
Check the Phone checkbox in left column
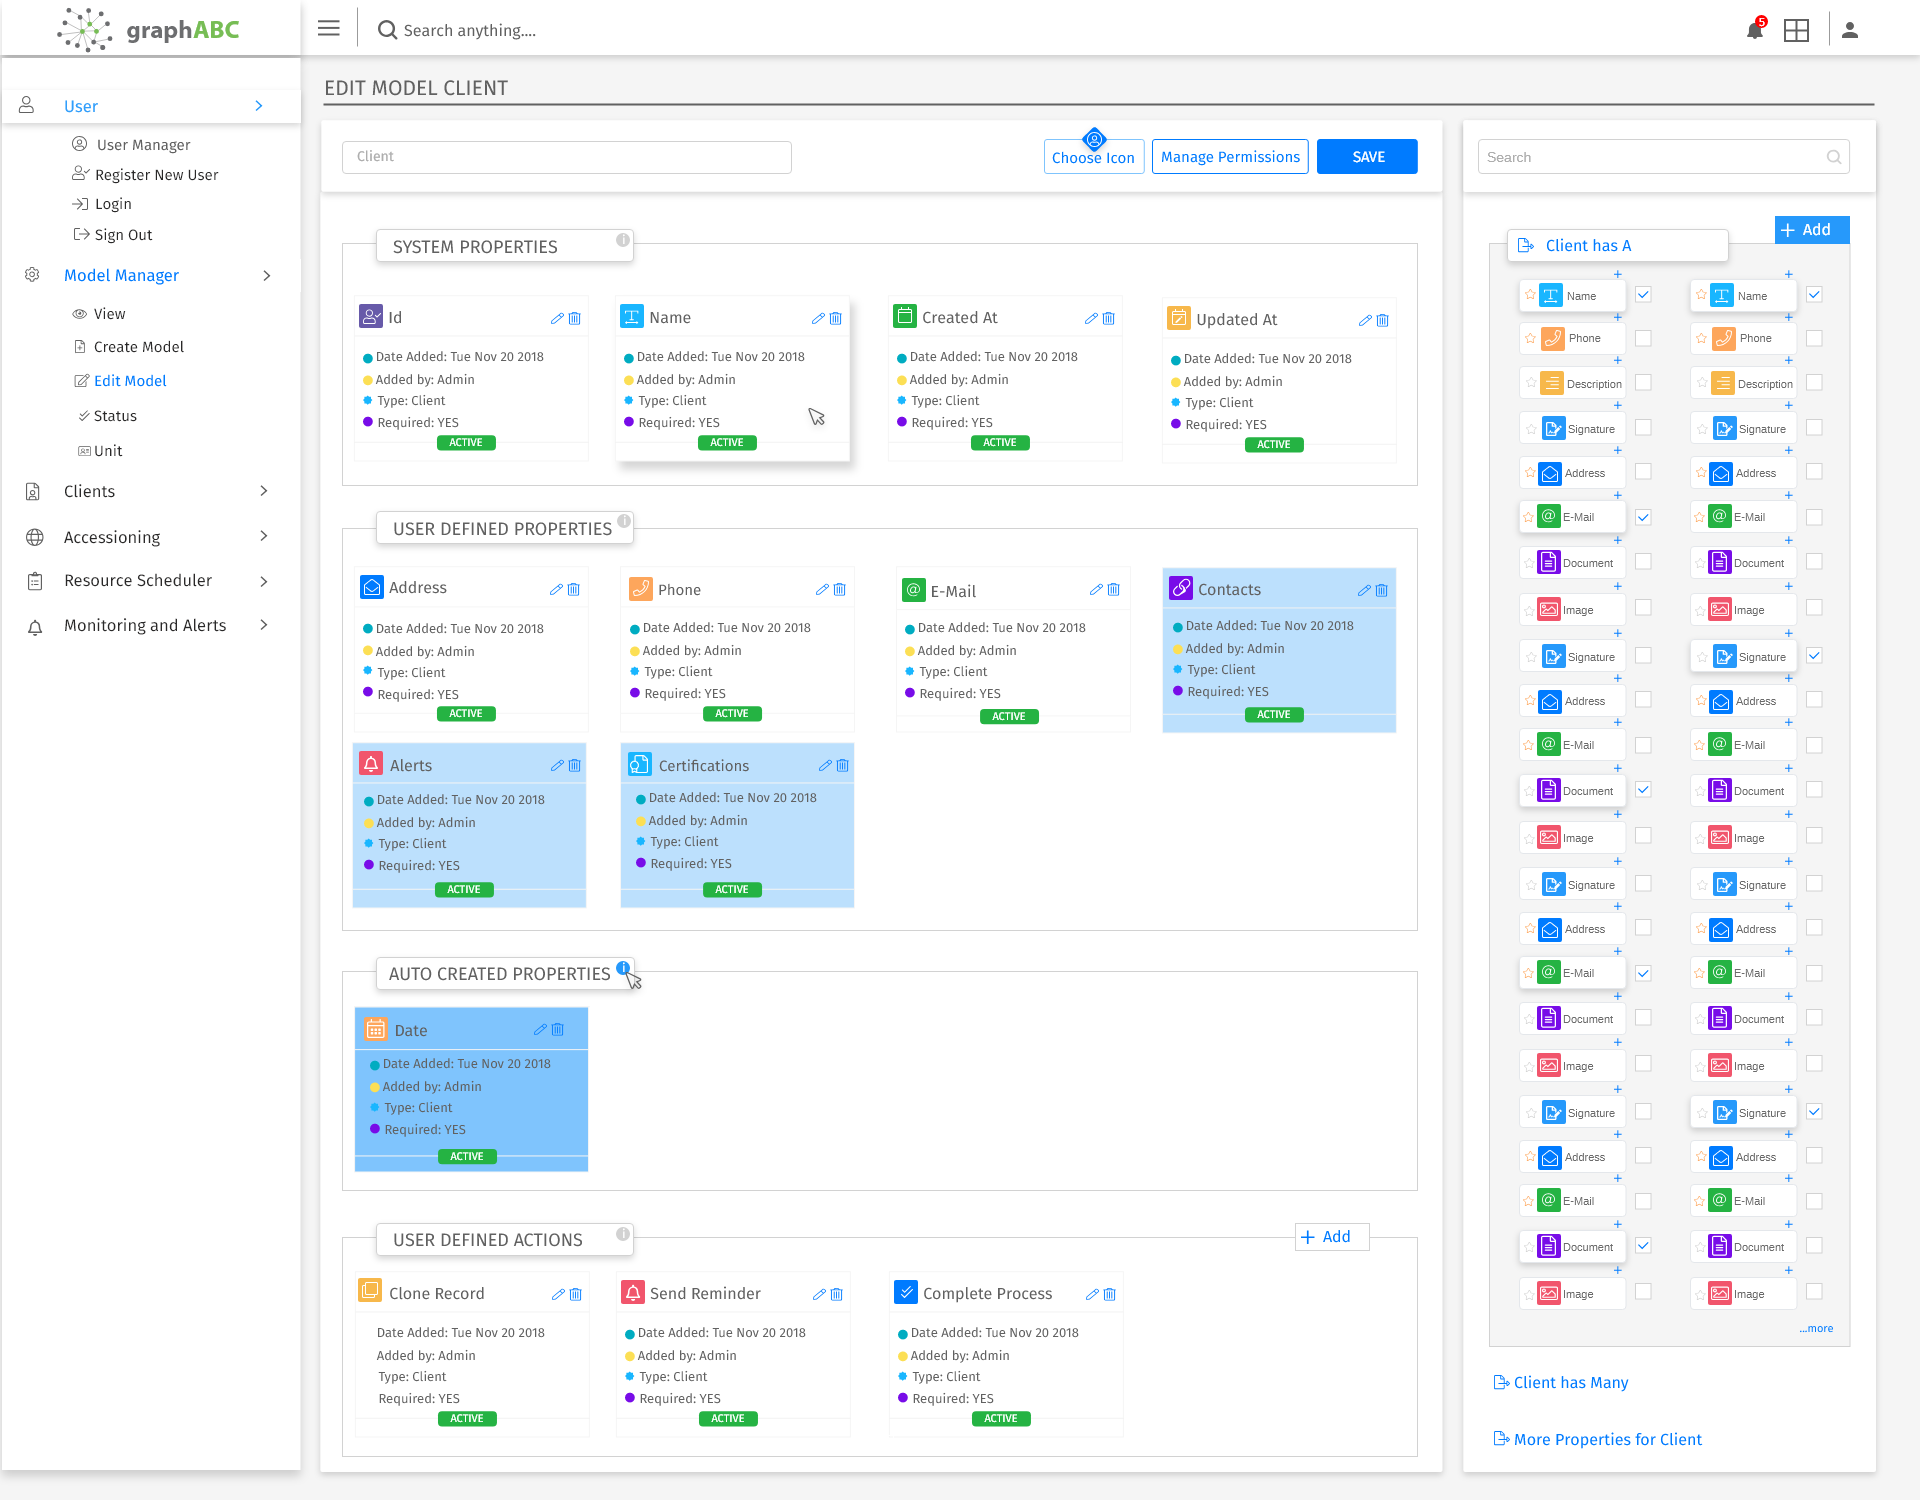point(1643,338)
